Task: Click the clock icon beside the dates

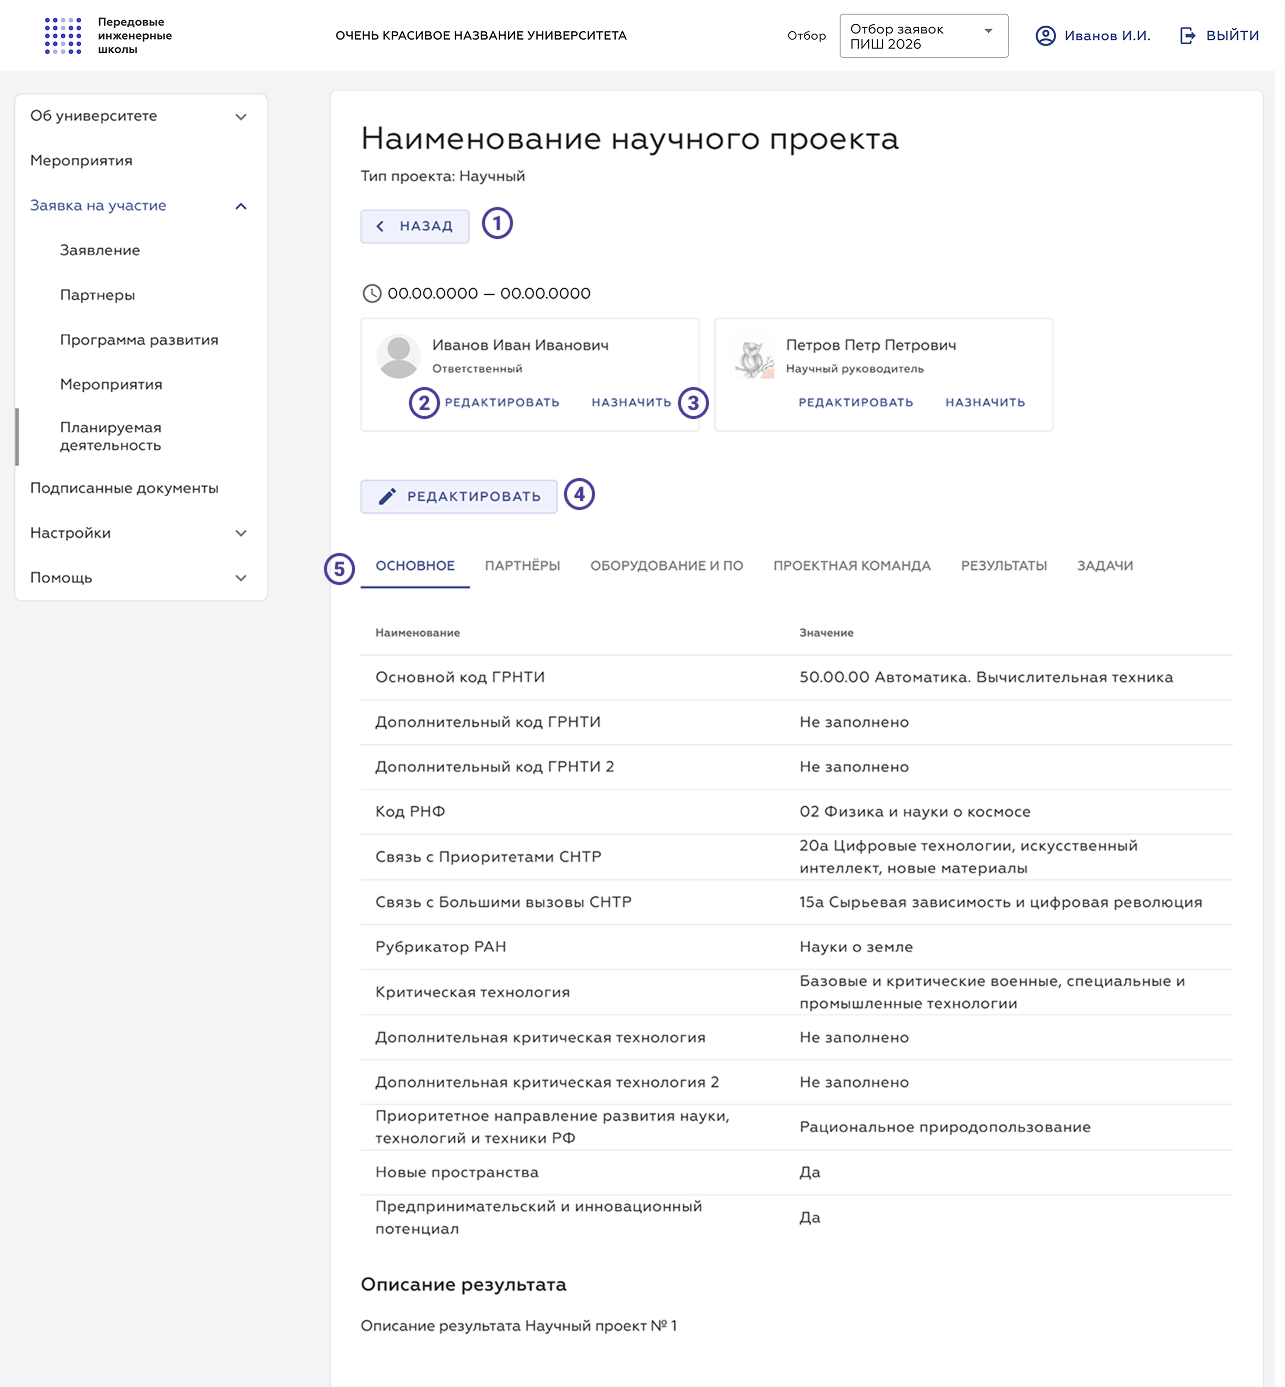Action: coord(372,293)
